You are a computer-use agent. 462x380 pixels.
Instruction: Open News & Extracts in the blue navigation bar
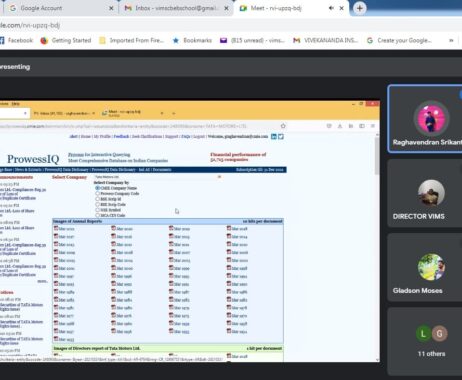28,170
